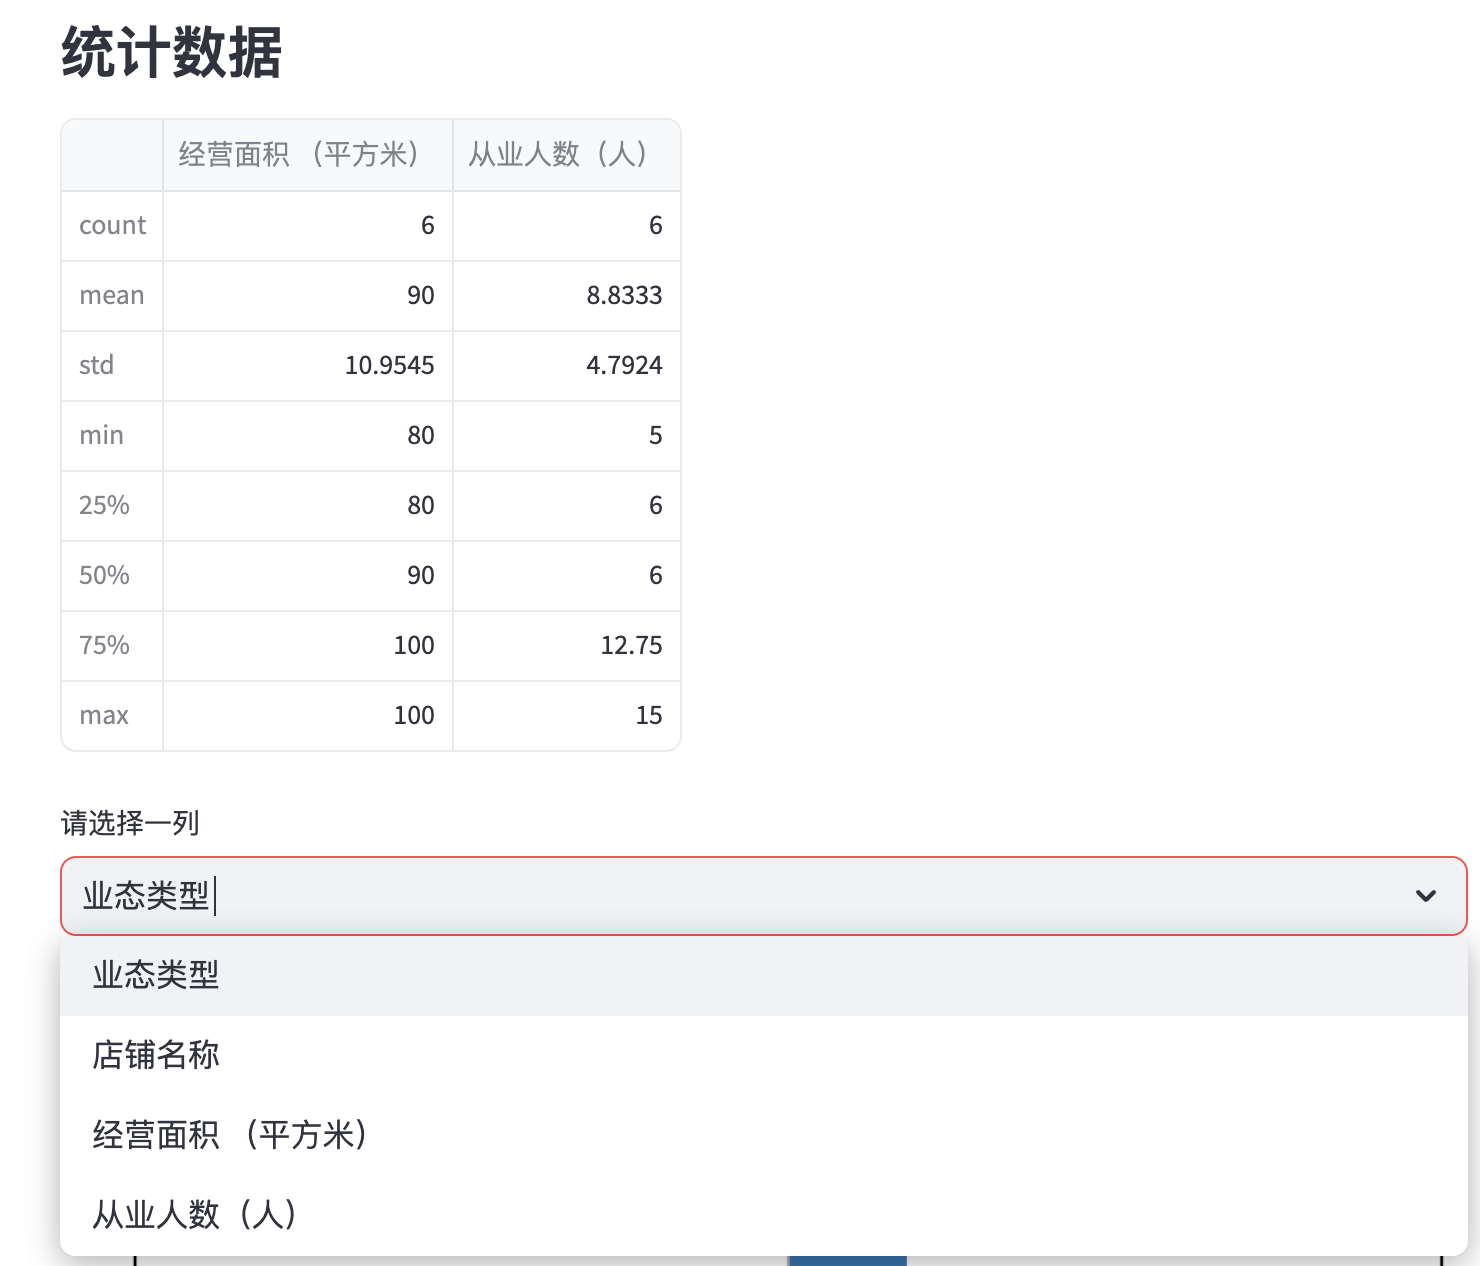Click the 10.9545 std value cell
The height and width of the screenshot is (1266, 1480).
(x=308, y=366)
